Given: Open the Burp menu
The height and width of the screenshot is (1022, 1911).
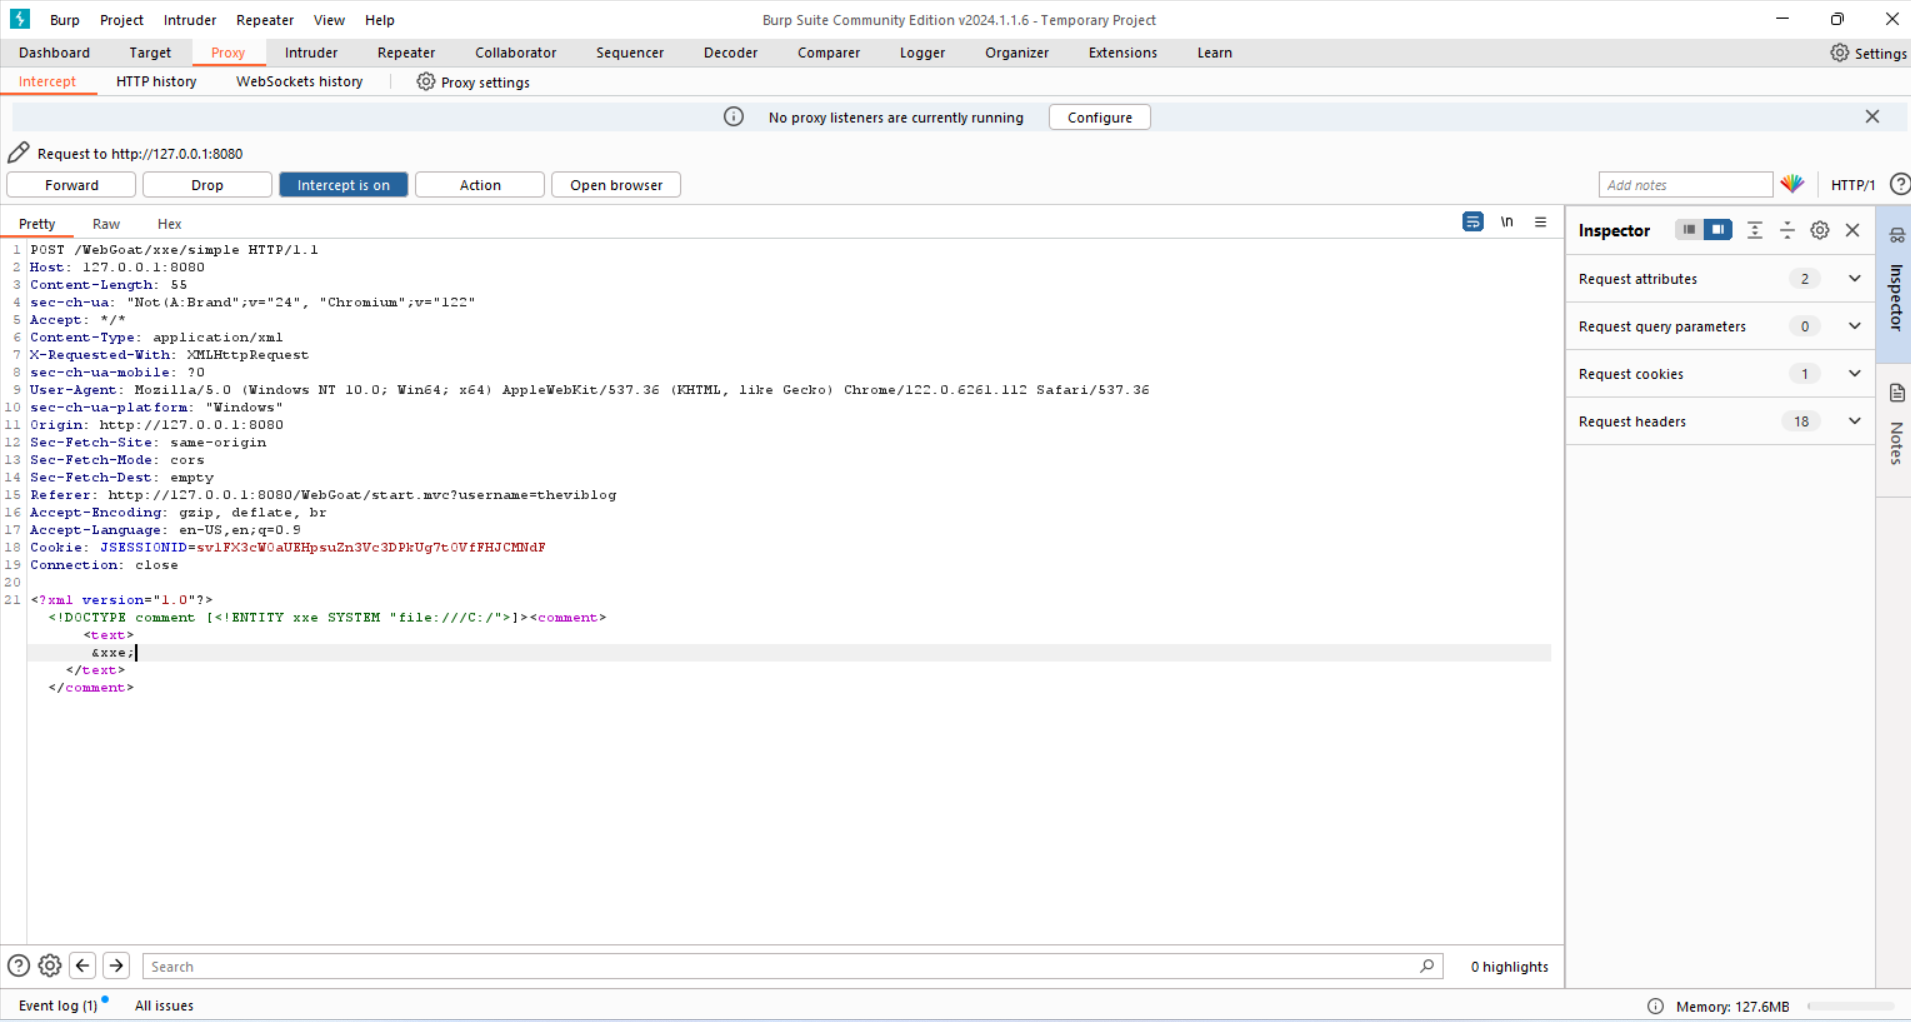Looking at the screenshot, I should (65, 20).
